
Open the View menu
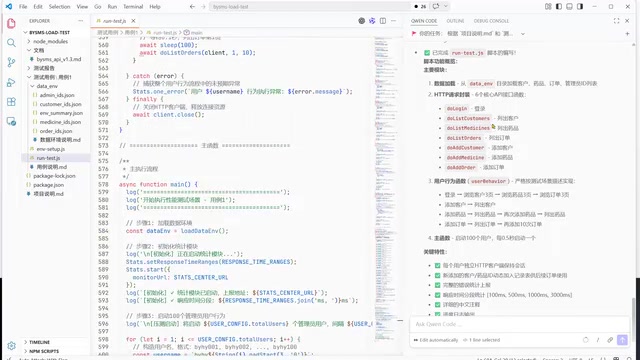pos(82,7)
